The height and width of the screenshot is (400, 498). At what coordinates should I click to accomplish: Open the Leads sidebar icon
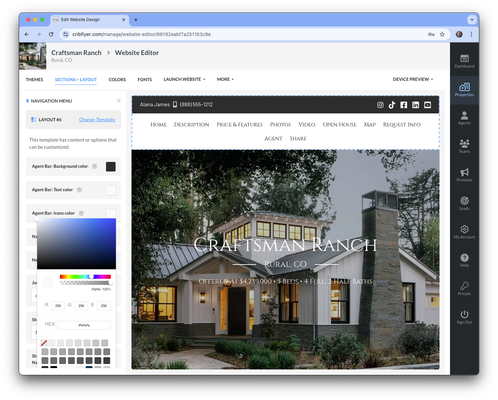[464, 201]
